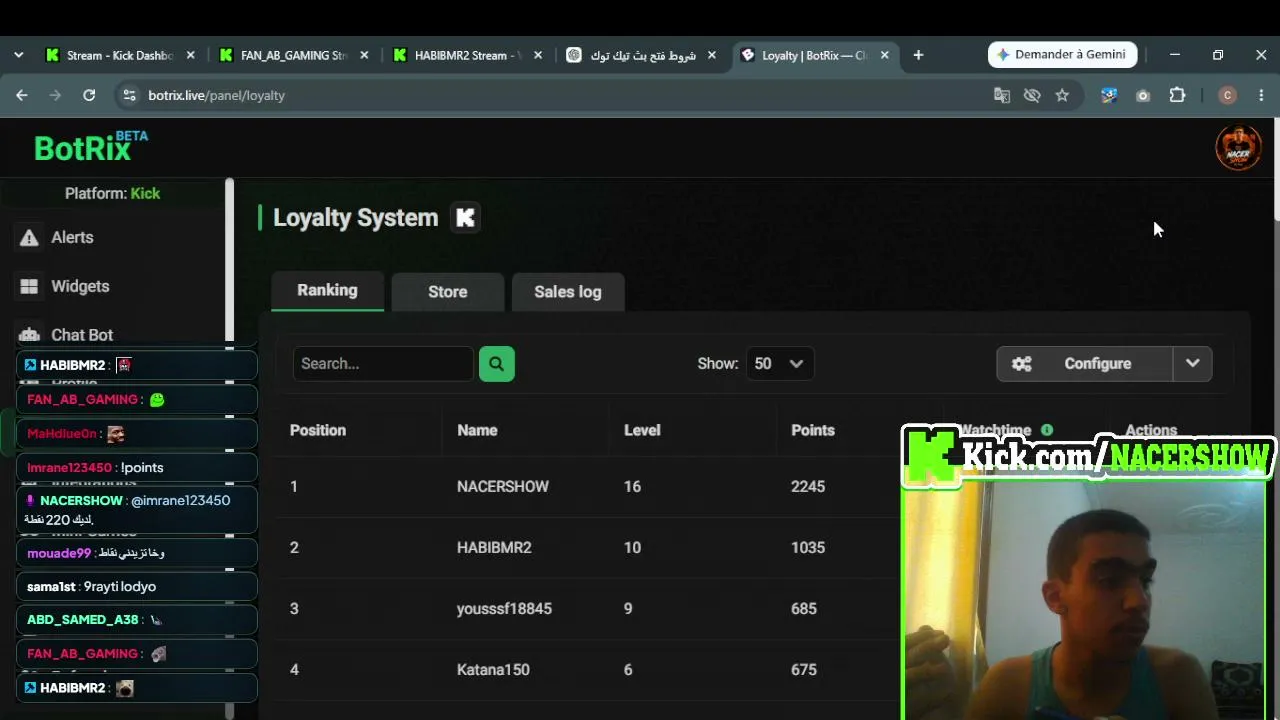This screenshot has width=1280, height=720.
Task: Close the HABIBMR2 Stream tab
Action: pos(538,55)
